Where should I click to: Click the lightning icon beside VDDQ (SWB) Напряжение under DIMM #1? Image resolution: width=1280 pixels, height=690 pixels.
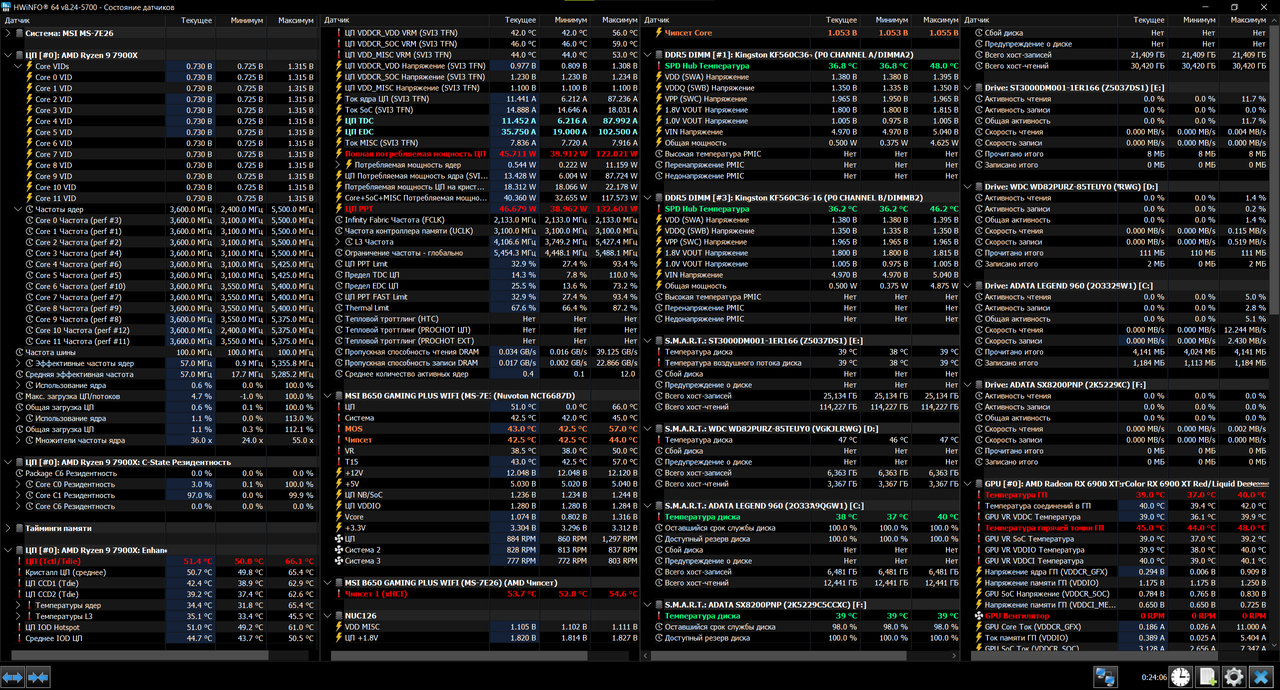click(658, 88)
